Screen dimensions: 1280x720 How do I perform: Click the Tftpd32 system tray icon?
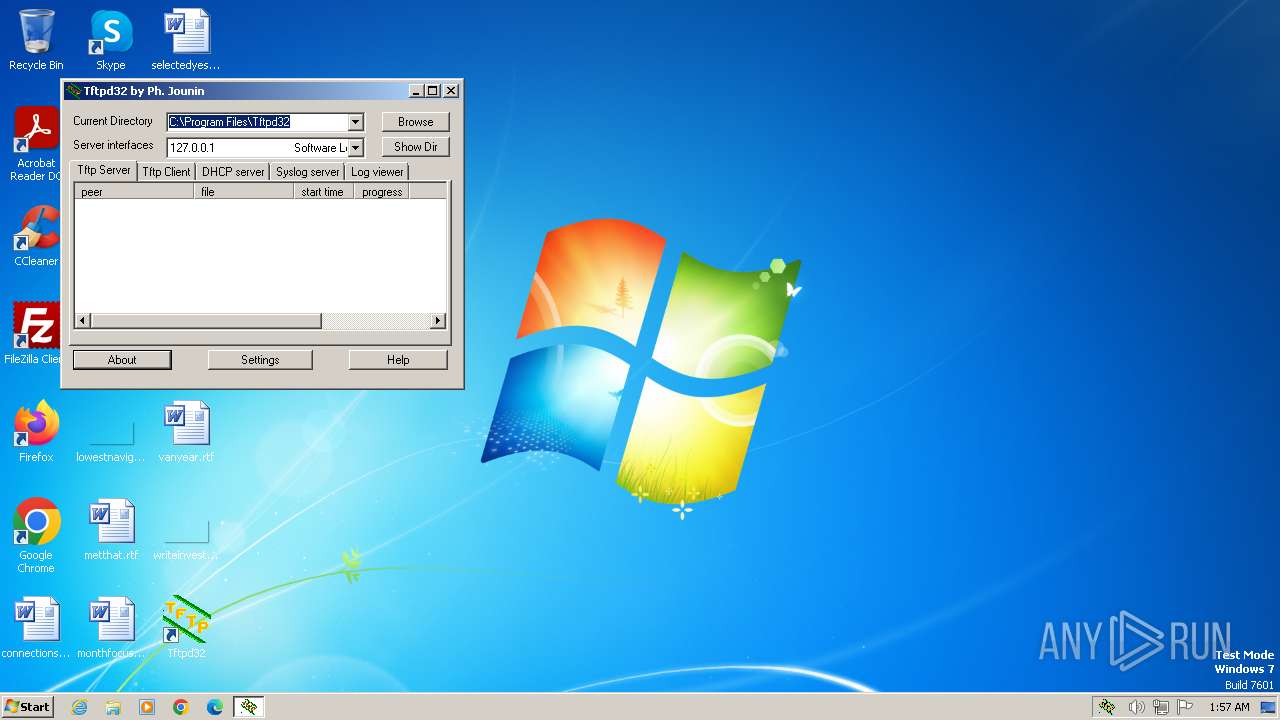pyautogui.click(x=1107, y=707)
